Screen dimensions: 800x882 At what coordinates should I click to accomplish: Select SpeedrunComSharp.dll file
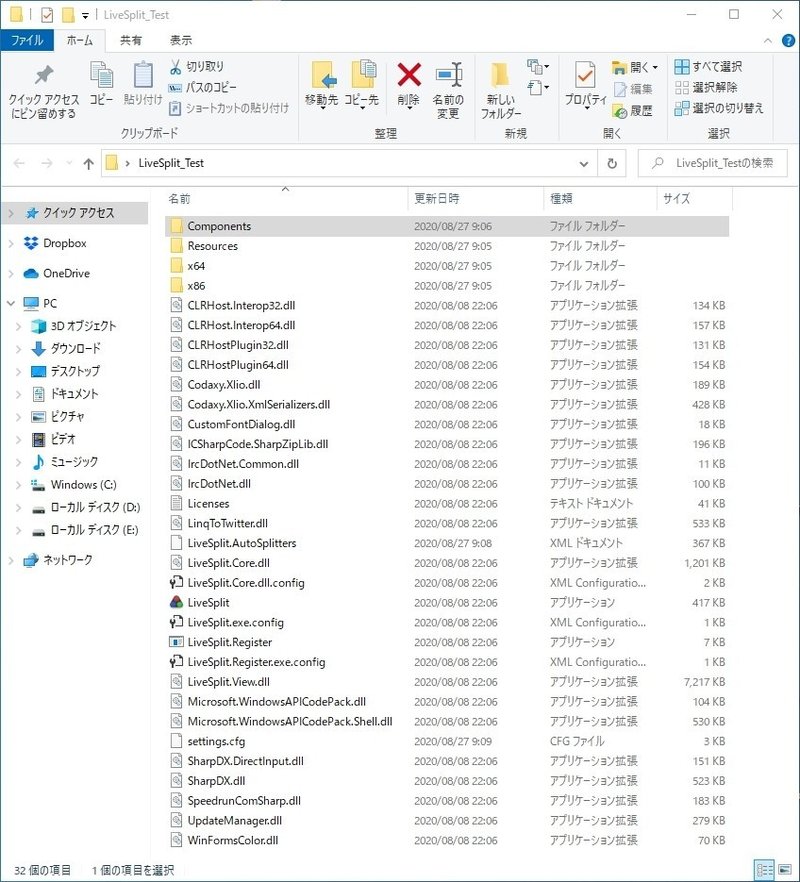point(447,800)
